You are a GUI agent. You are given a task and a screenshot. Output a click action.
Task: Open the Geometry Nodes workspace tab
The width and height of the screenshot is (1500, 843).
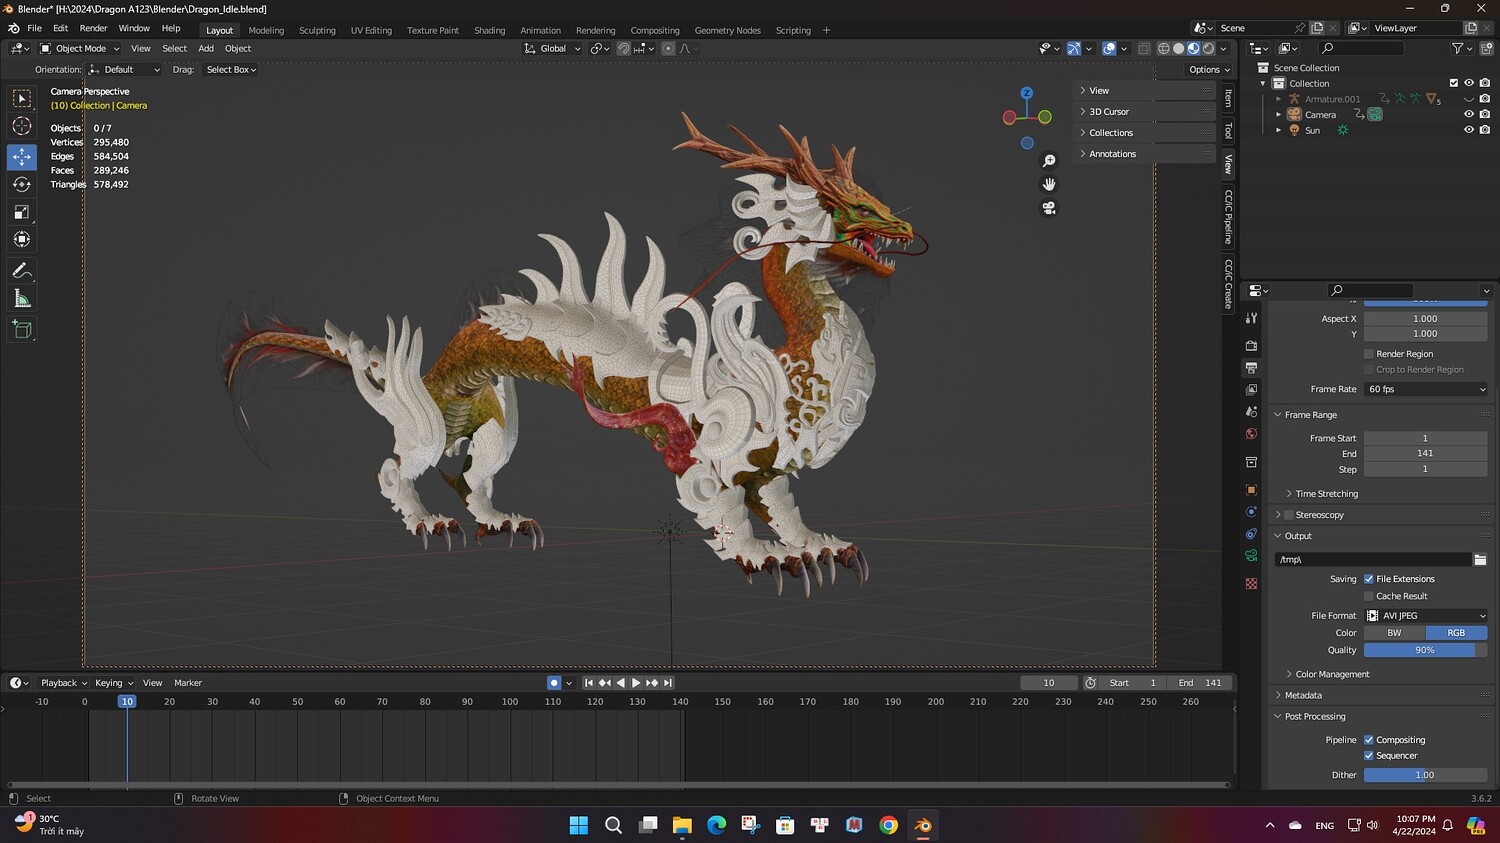click(727, 30)
